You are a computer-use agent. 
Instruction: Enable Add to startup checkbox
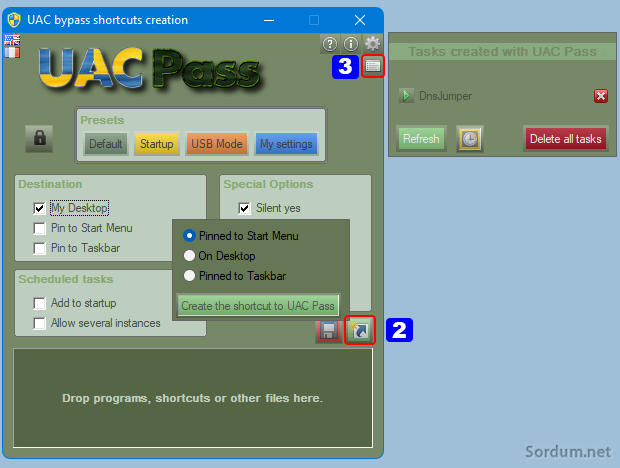point(39,303)
